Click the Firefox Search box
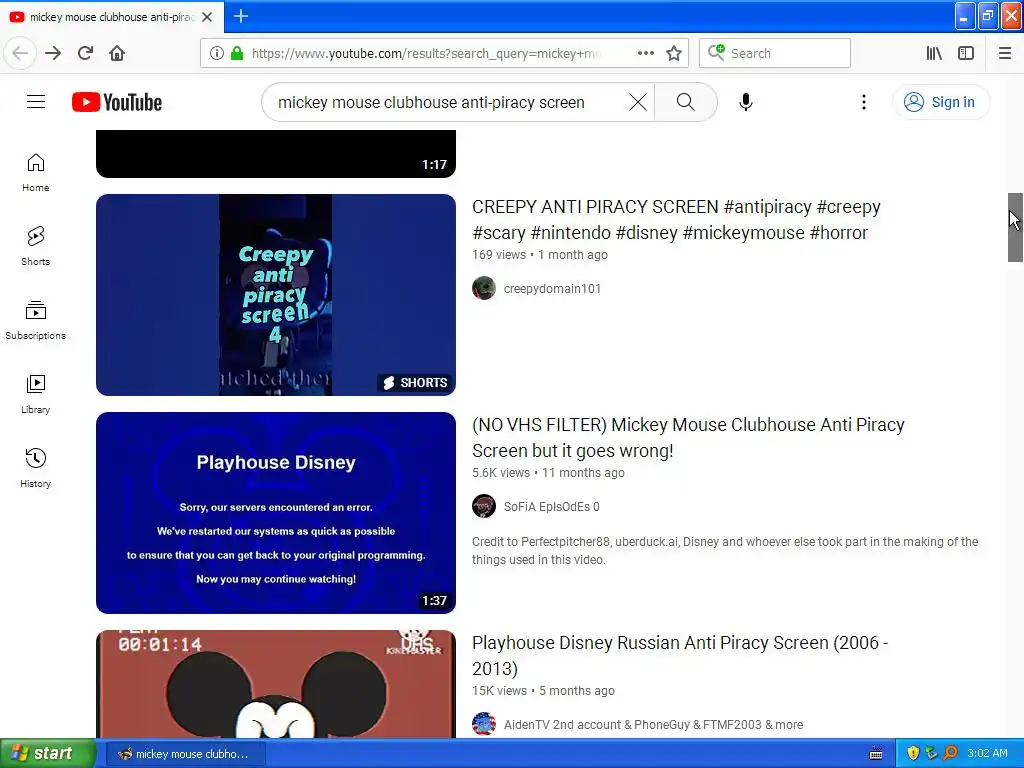 click(775, 53)
